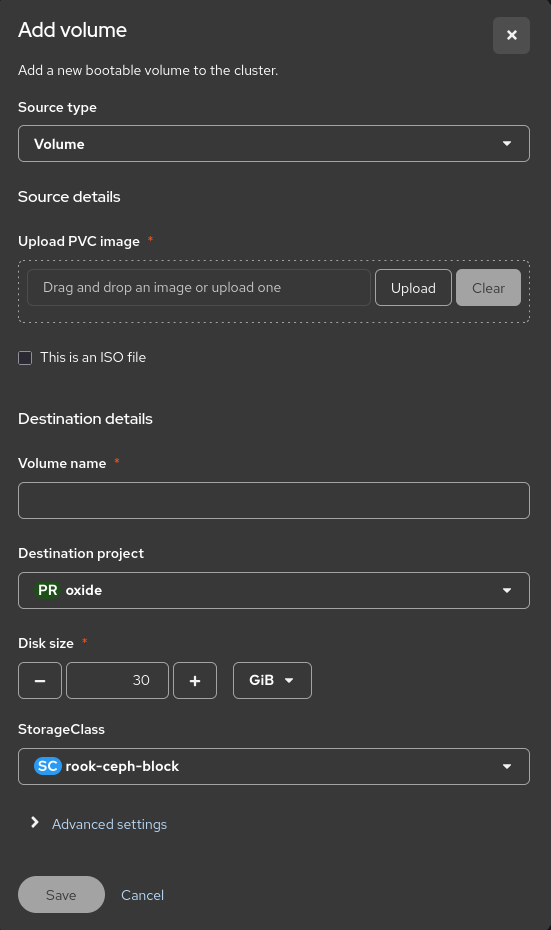The width and height of the screenshot is (551, 930).
Task: Click the Cancel link
Action: click(142, 895)
